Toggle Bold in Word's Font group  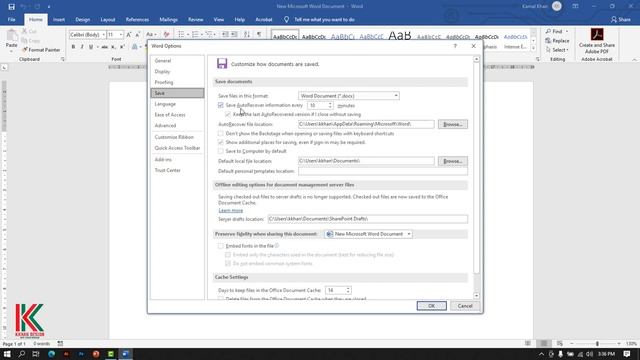click(x=73, y=47)
